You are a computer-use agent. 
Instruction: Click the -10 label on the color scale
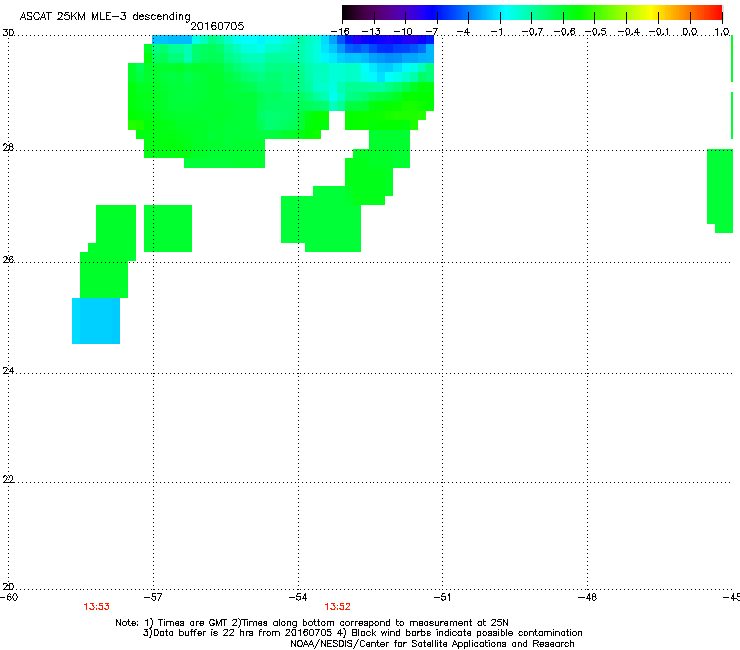(403, 32)
